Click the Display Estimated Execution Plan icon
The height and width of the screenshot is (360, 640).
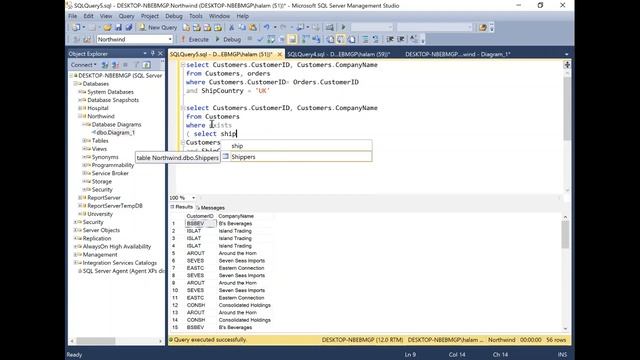(x=271, y=39)
